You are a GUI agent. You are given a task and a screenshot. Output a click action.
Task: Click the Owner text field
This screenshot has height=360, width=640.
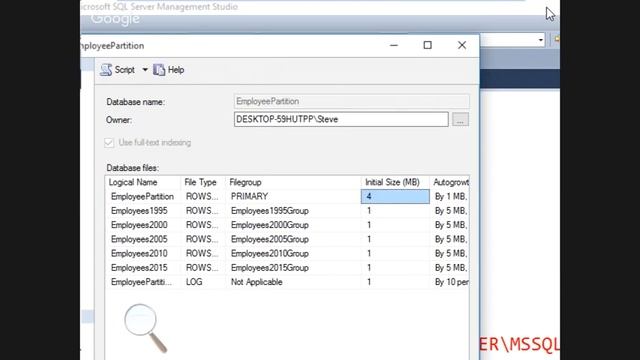[x=341, y=119]
